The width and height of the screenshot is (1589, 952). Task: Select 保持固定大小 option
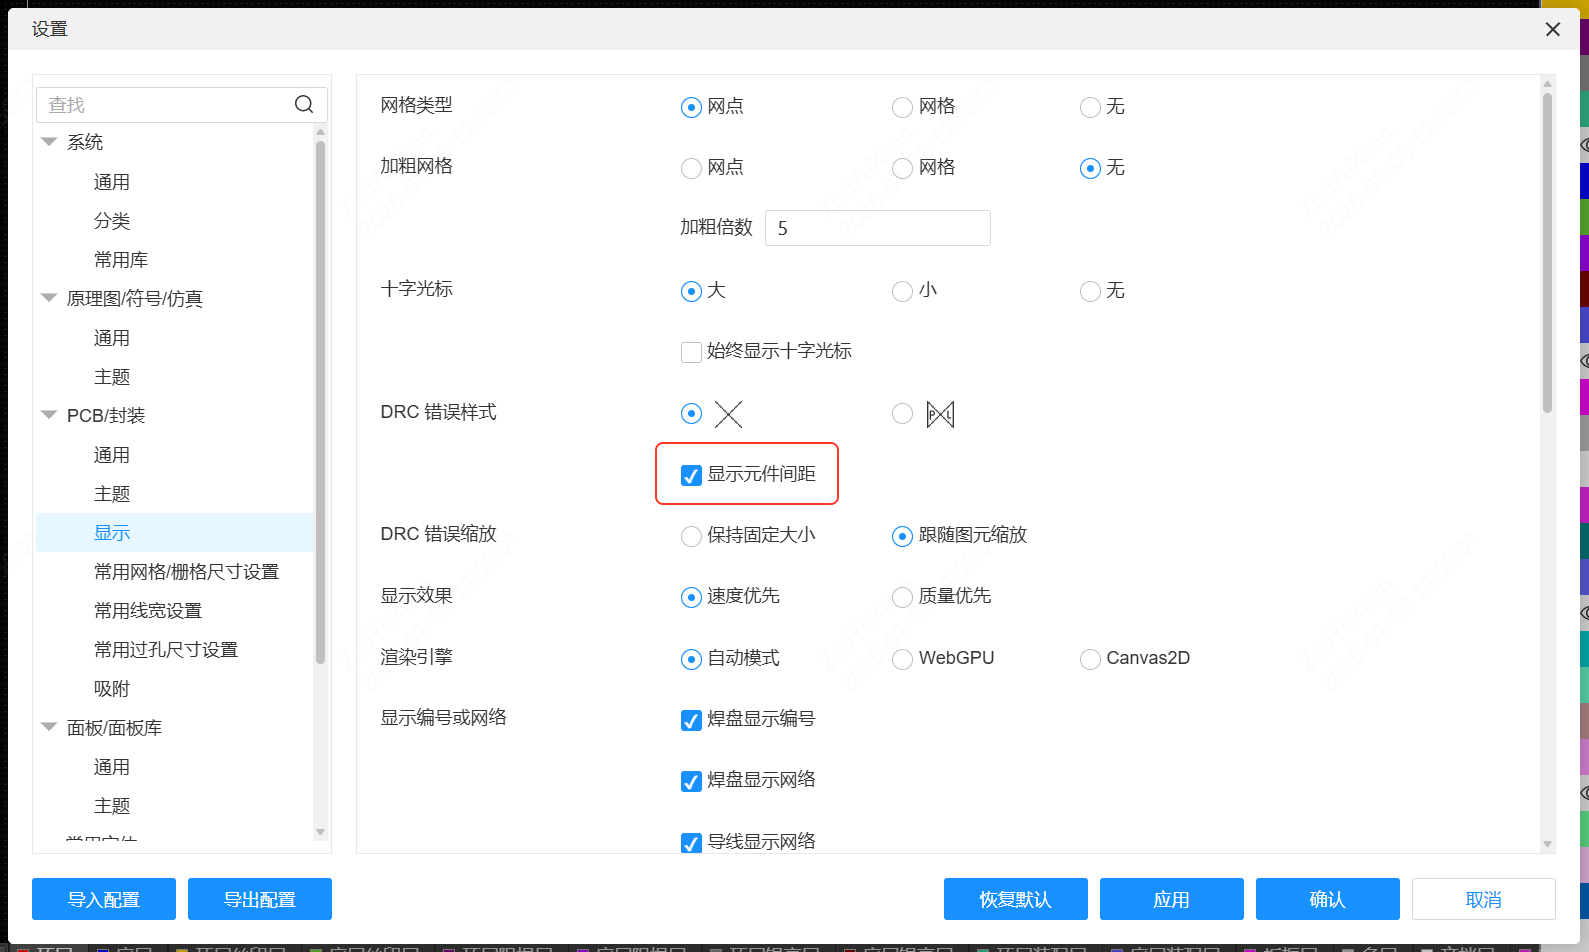tap(691, 536)
